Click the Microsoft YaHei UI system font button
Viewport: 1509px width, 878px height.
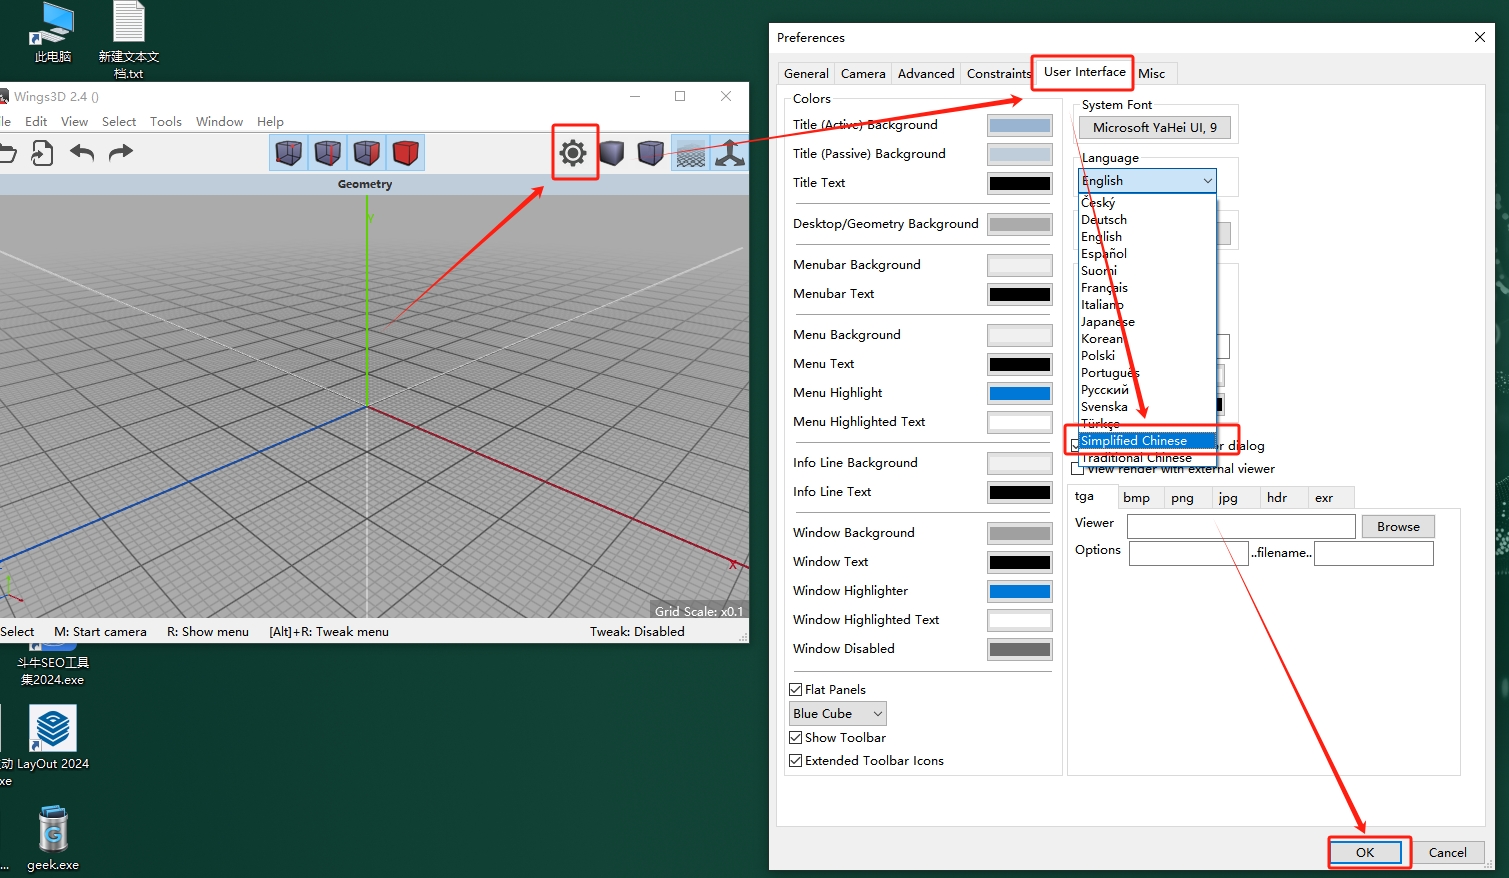1154,128
